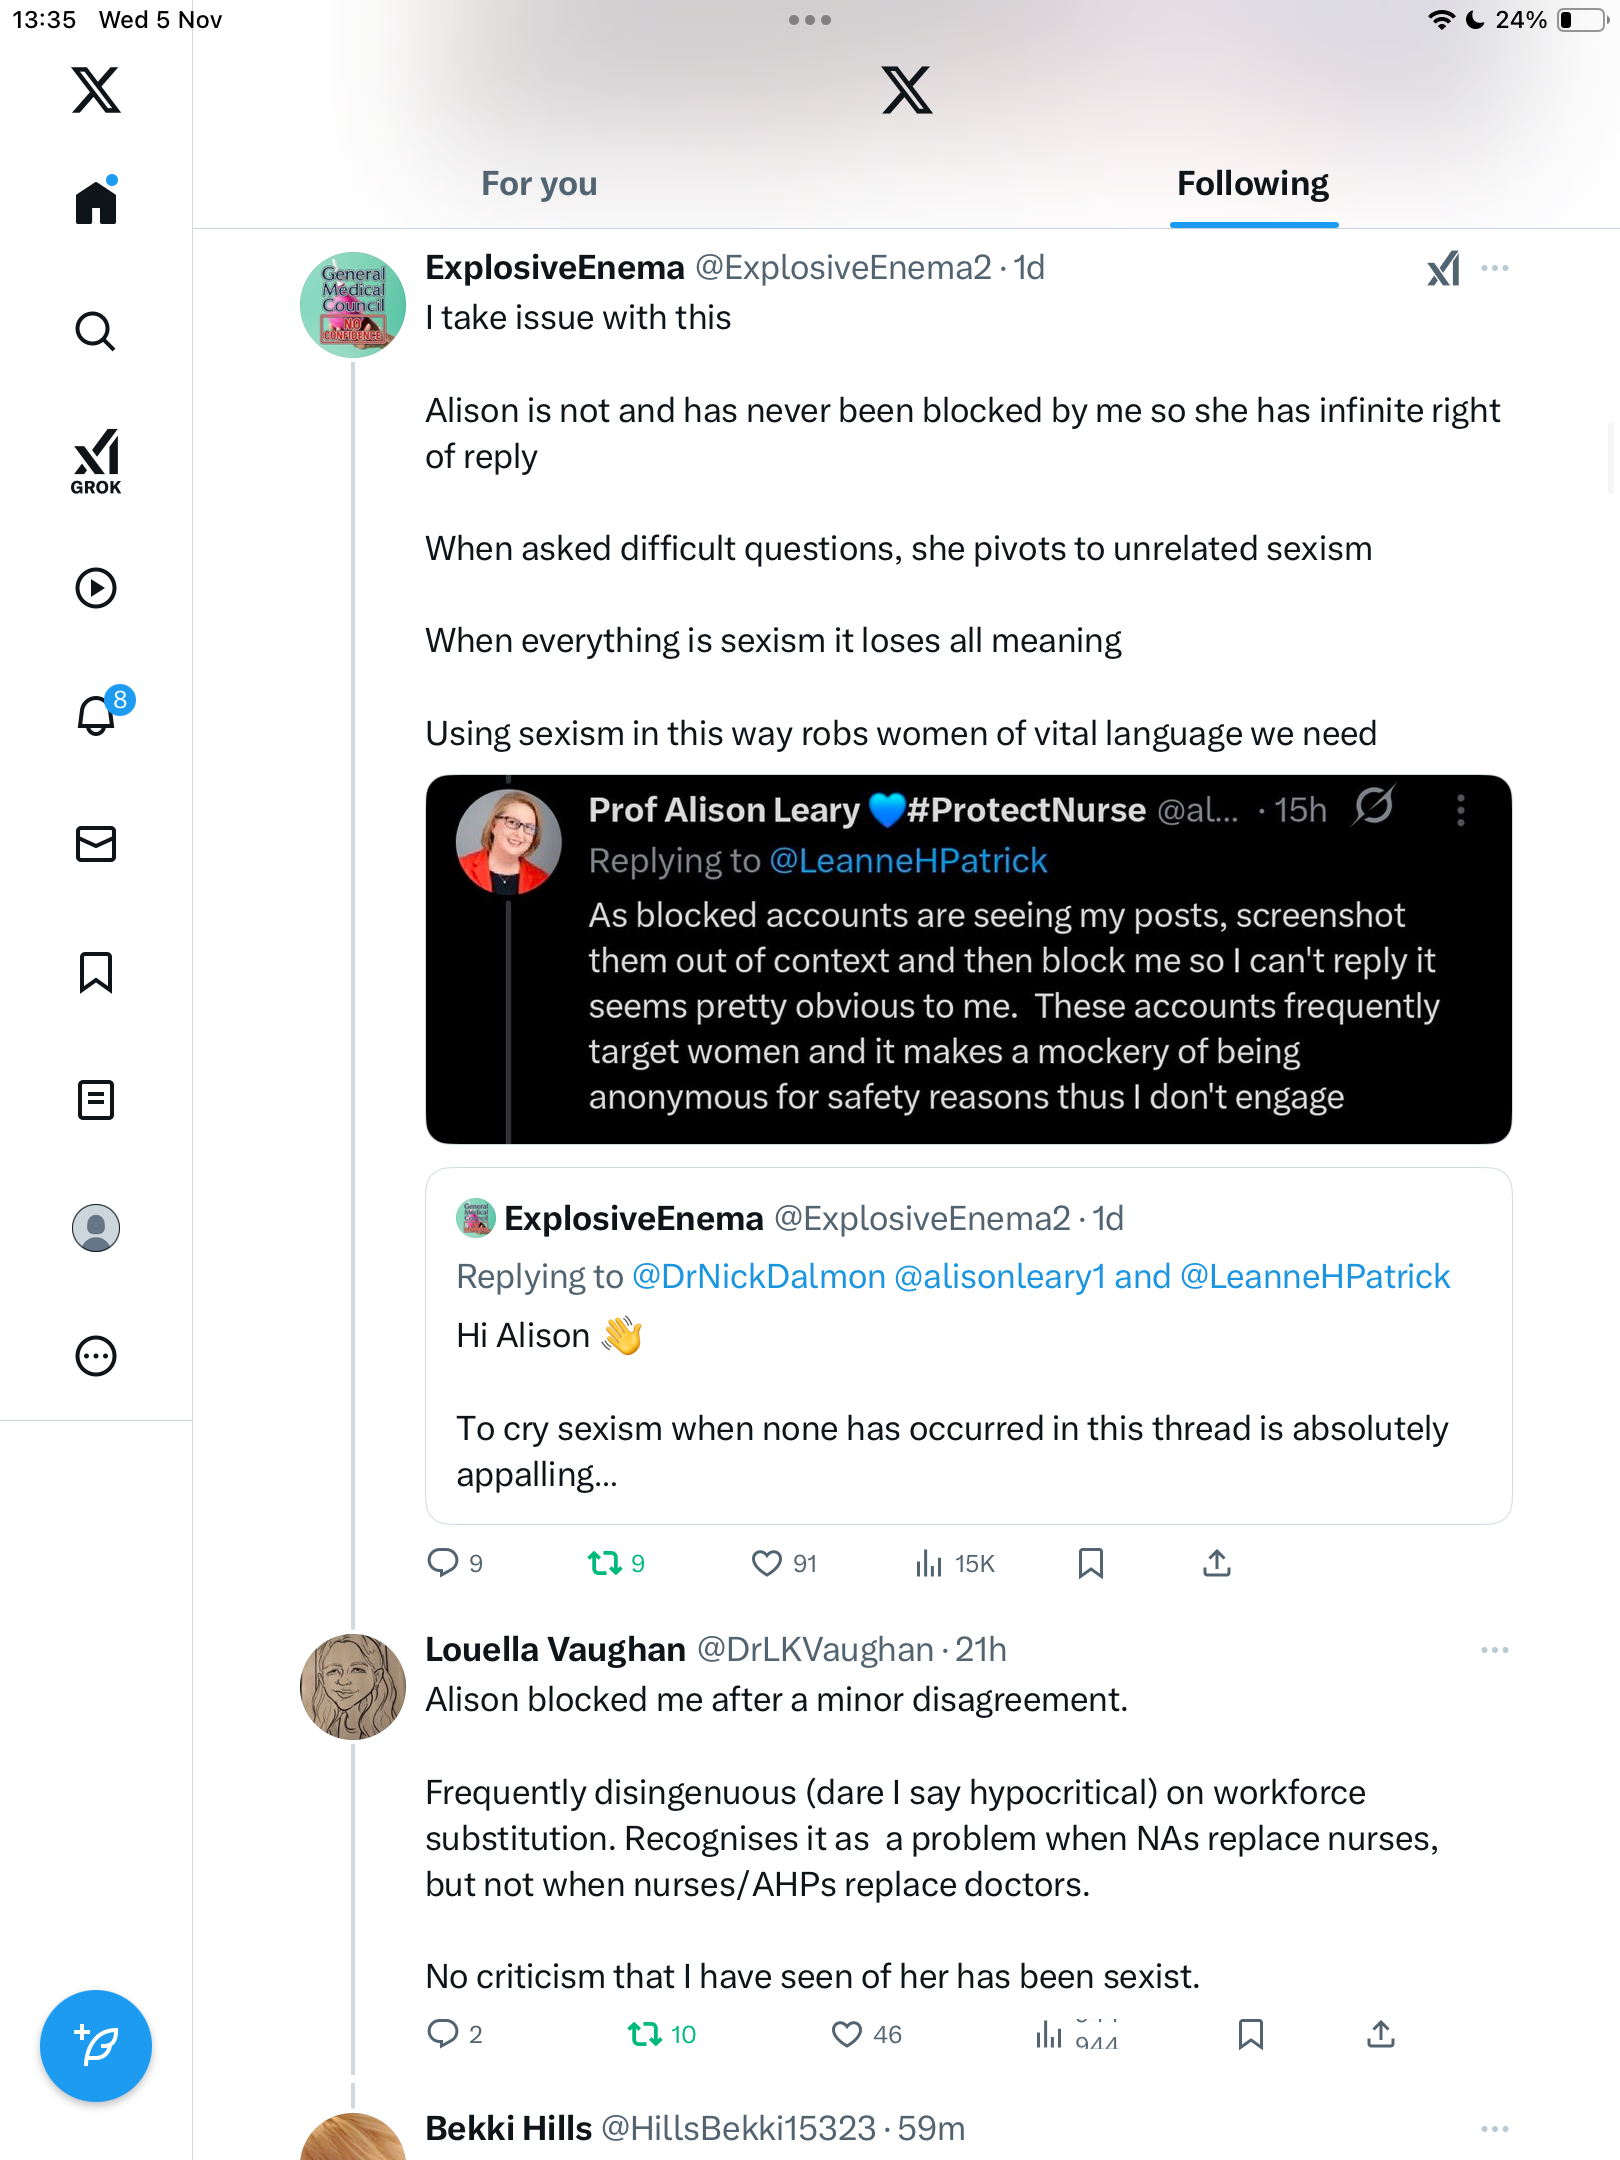Open the Lists sidebar icon
The image size is (1620, 2160).
pyautogui.click(x=96, y=1100)
